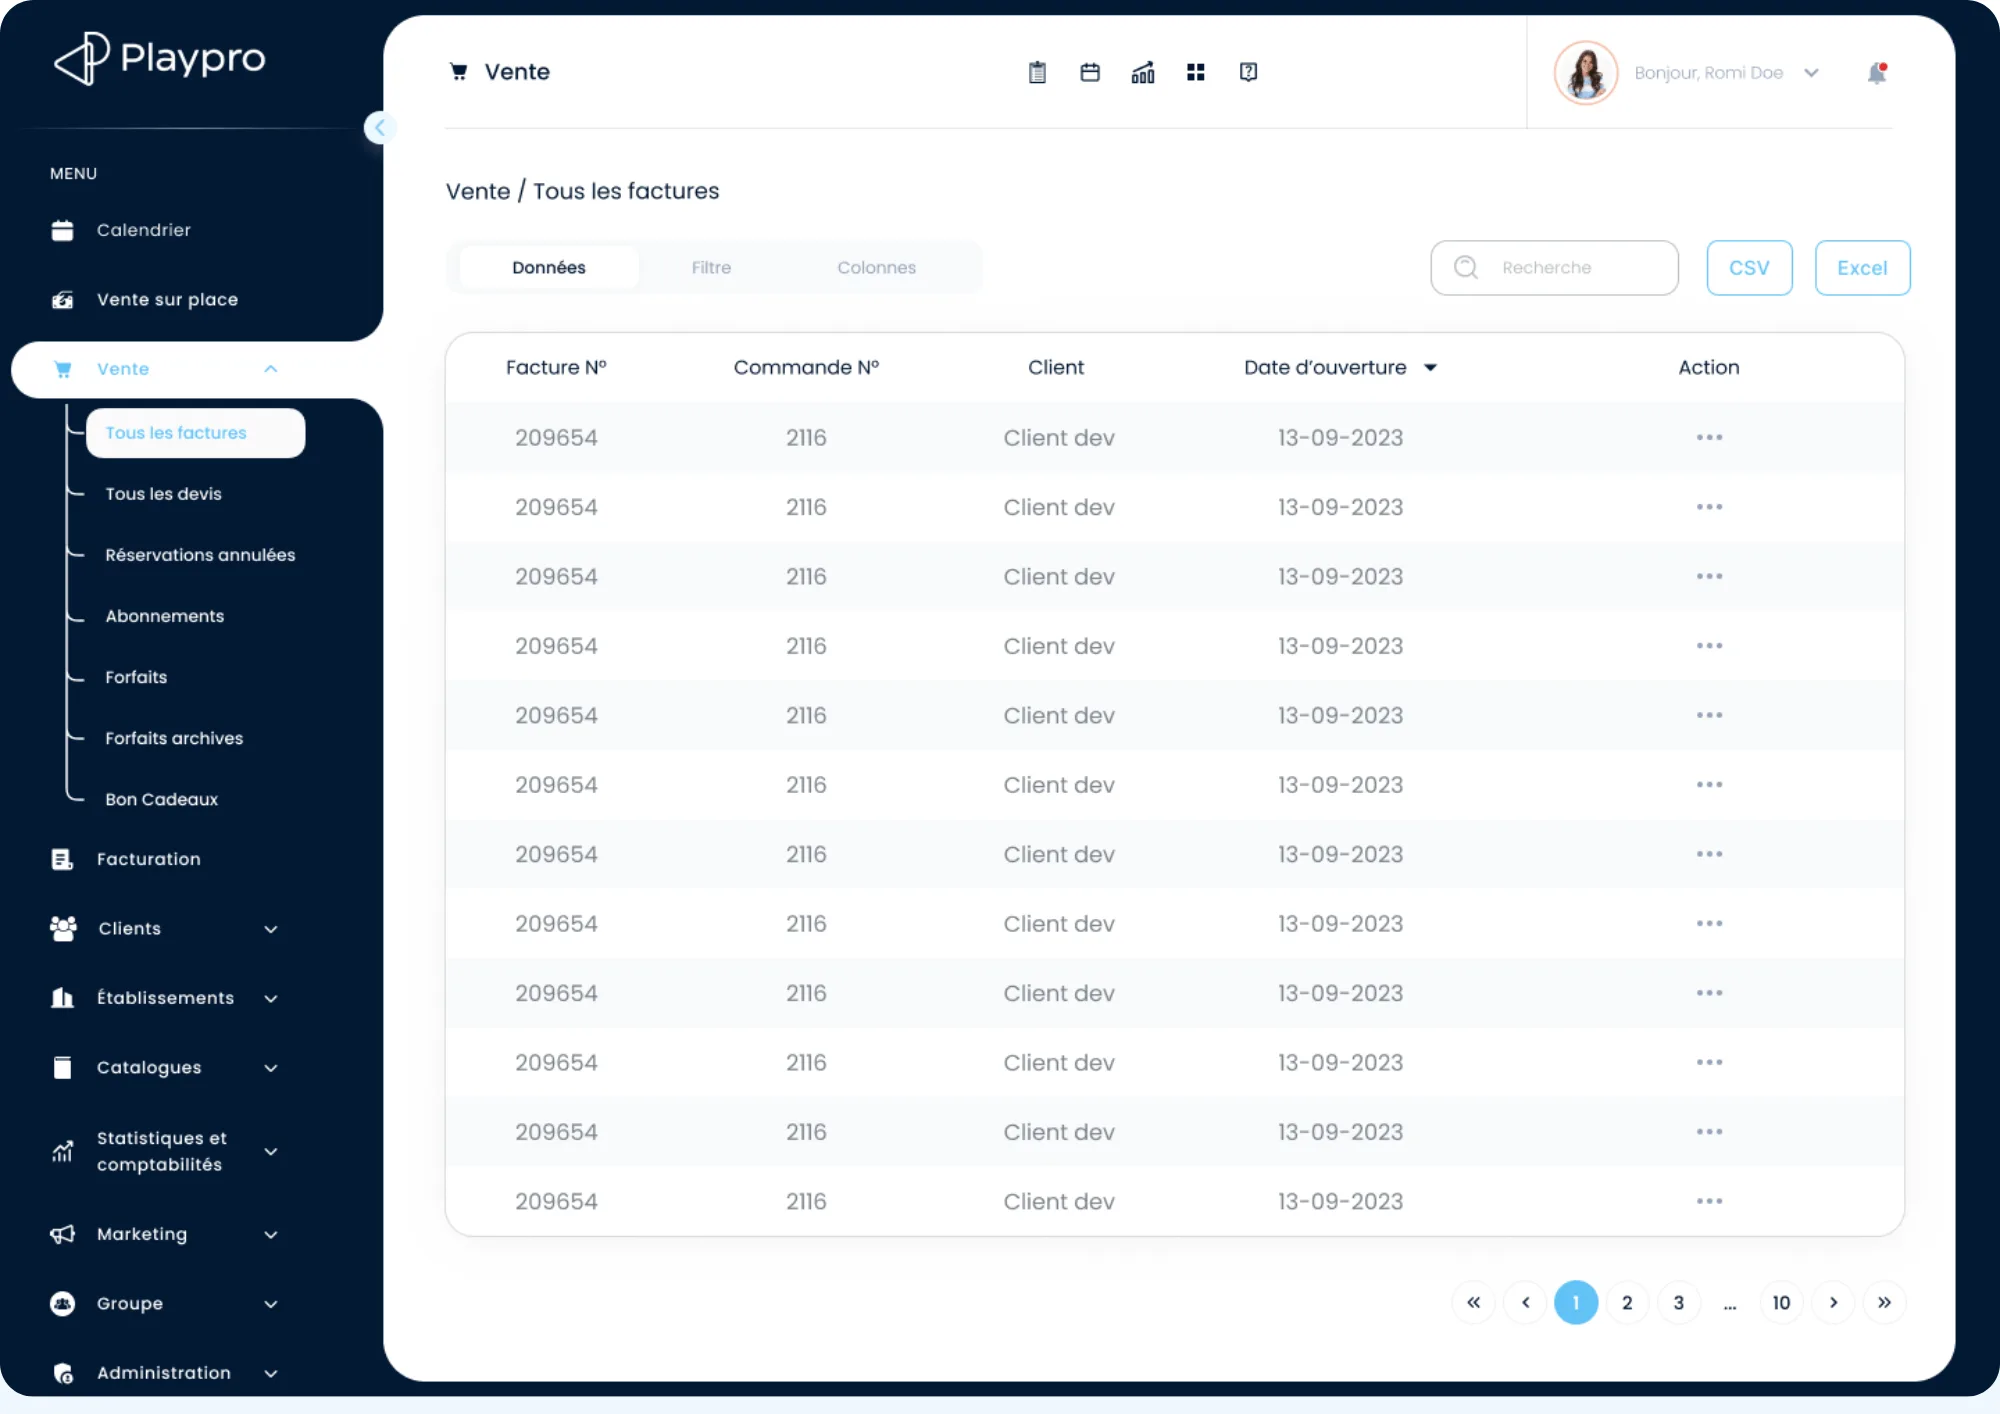
Task: Open action menu of third invoice row
Action: click(x=1709, y=577)
